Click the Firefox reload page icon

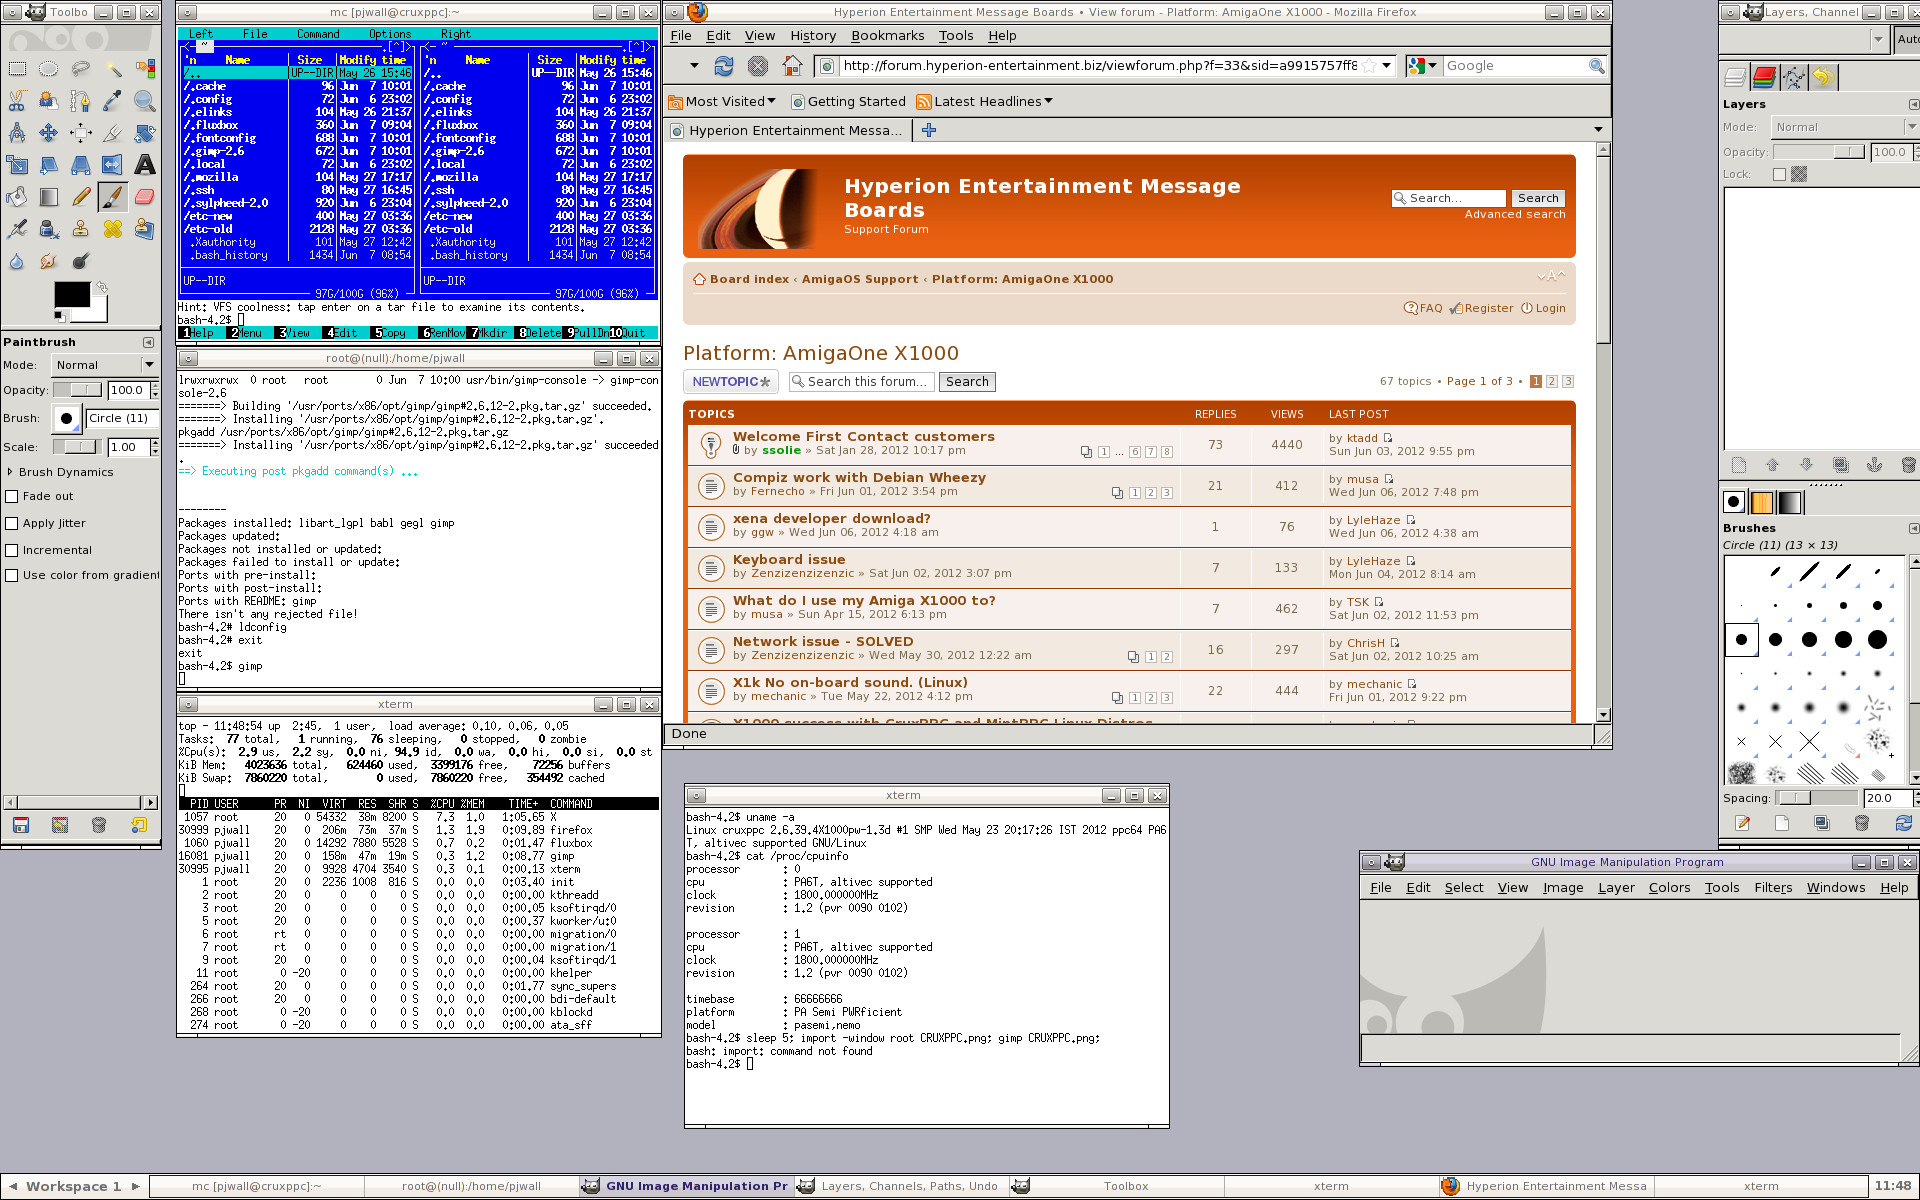tap(724, 66)
